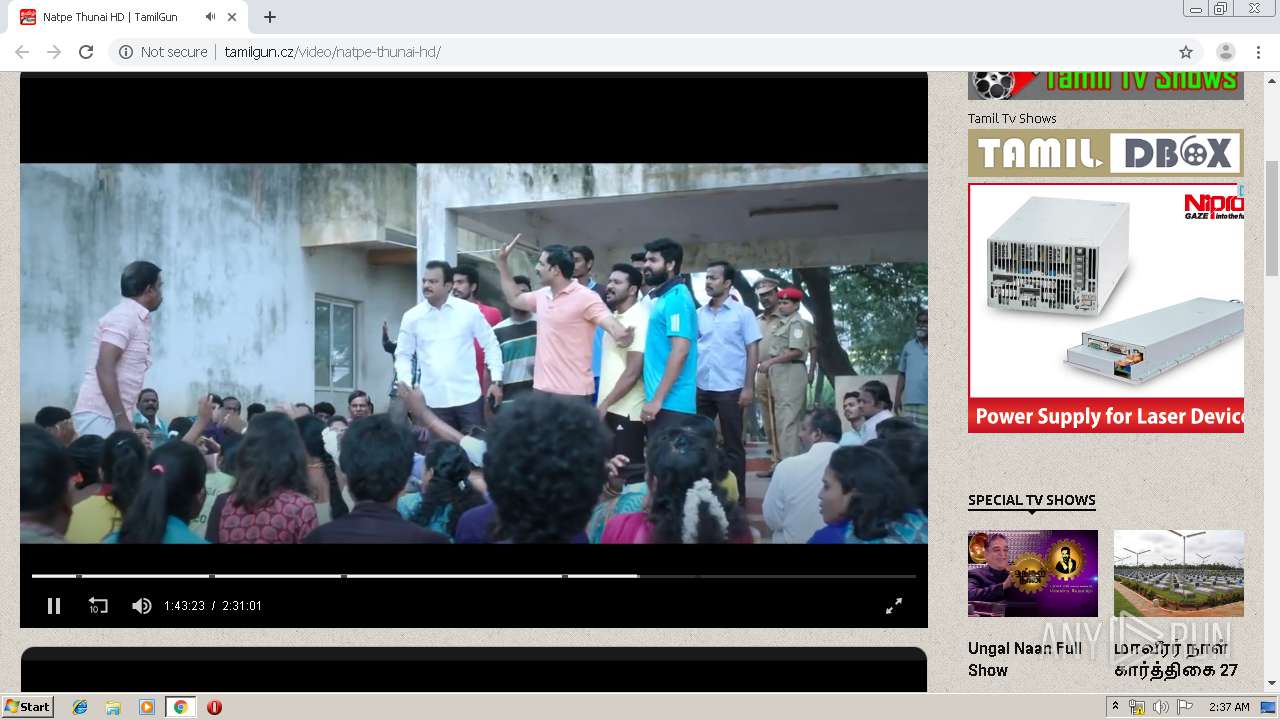Screen dimensions: 1280x720
Task: Enter fullscreen video mode
Action: (x=894, y=606)
